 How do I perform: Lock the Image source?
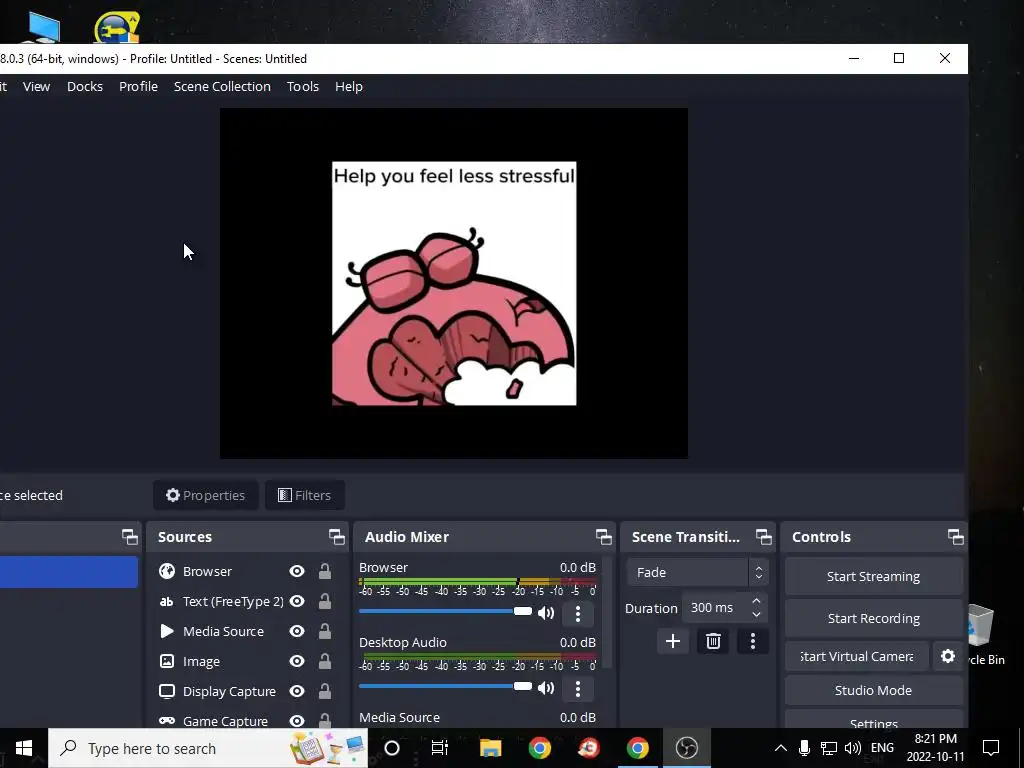click(x=325, y=662)
